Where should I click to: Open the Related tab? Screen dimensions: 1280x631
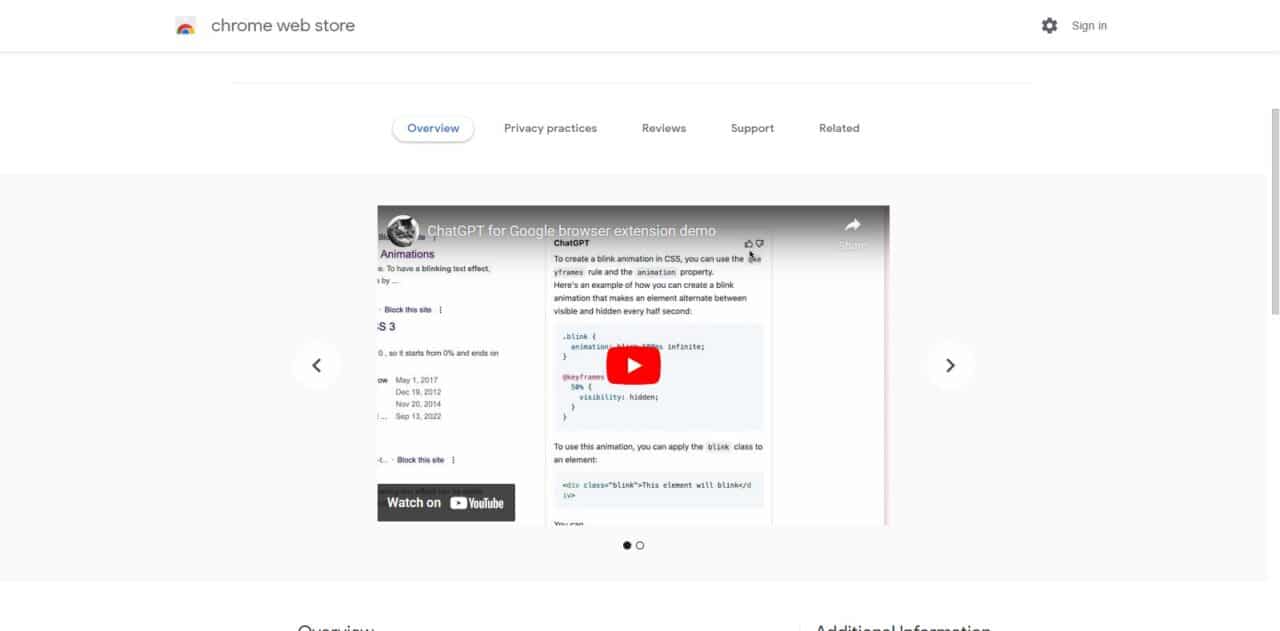(x=839, y=128)
